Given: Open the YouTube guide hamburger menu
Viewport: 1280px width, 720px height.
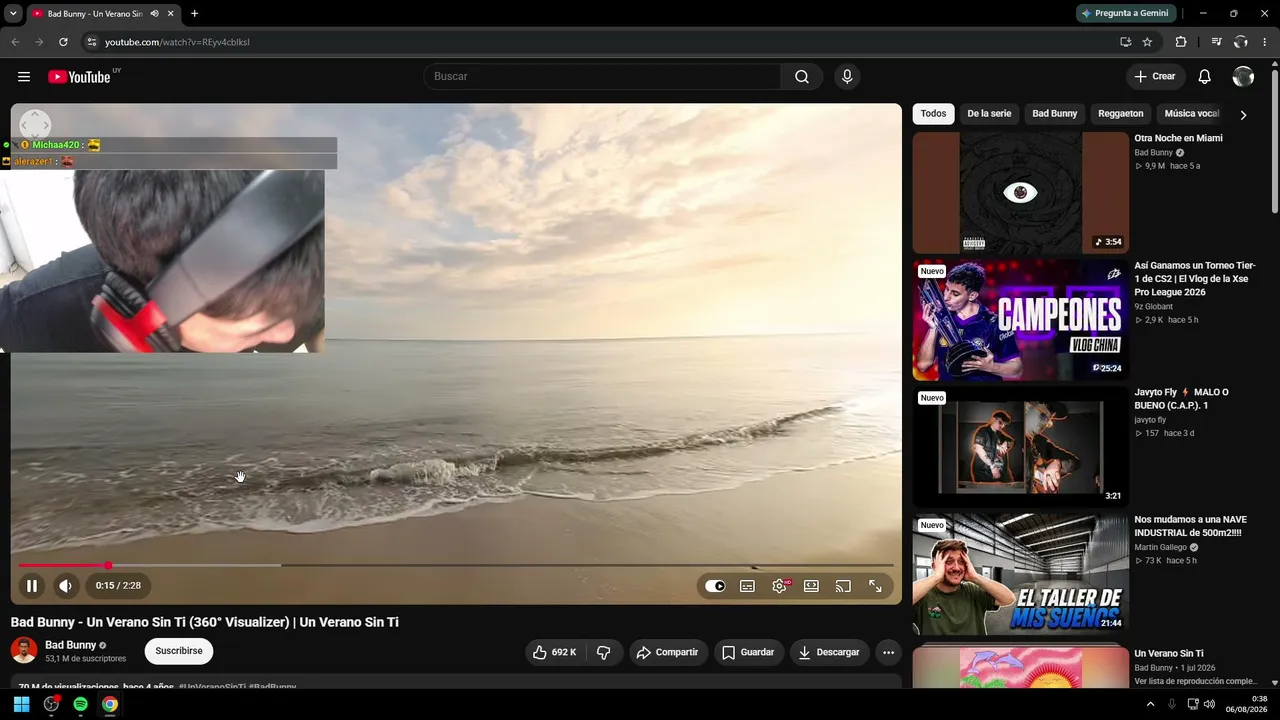Looking at the screenshot, I should (x=24, y=77).
